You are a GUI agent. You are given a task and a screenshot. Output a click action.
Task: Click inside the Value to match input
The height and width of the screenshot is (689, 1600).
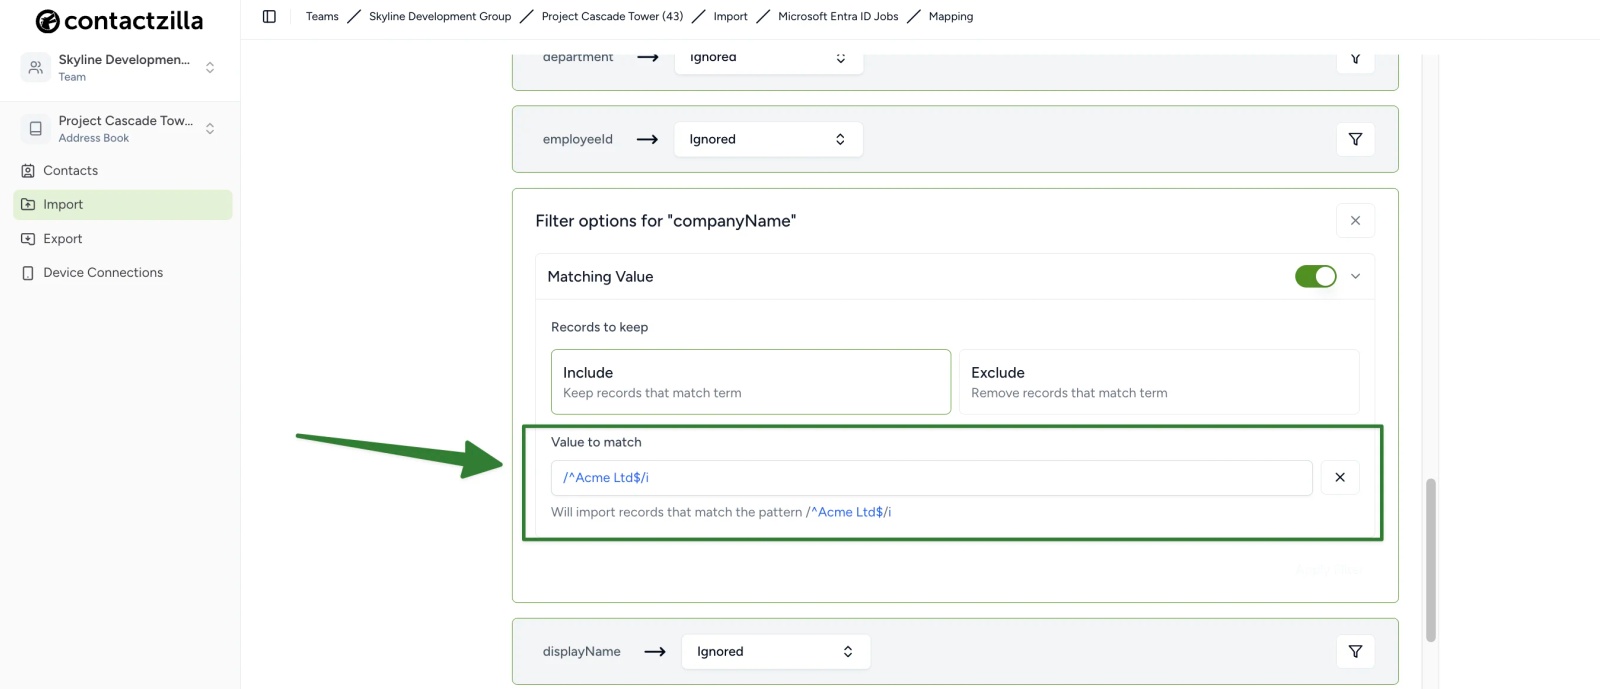tap(930, 477)
